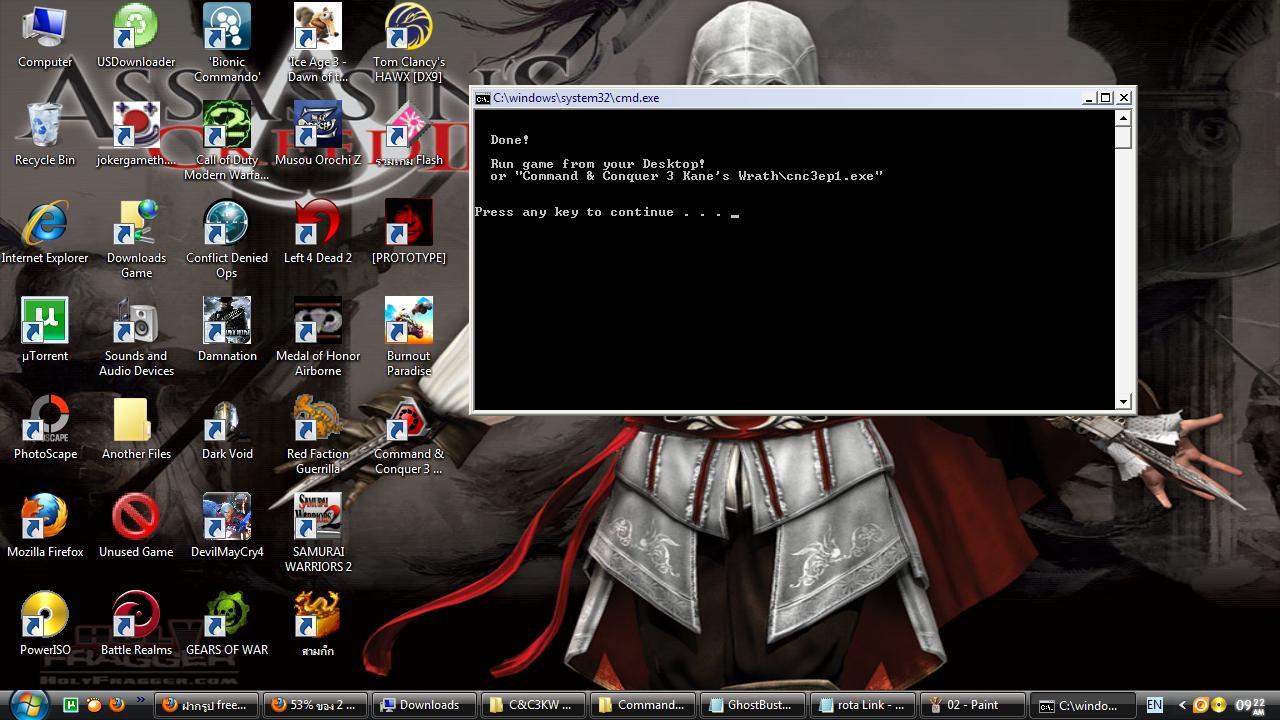Switch to the GhostBust... taskbar button
The image size is (1280, 720).
(752, 705)
